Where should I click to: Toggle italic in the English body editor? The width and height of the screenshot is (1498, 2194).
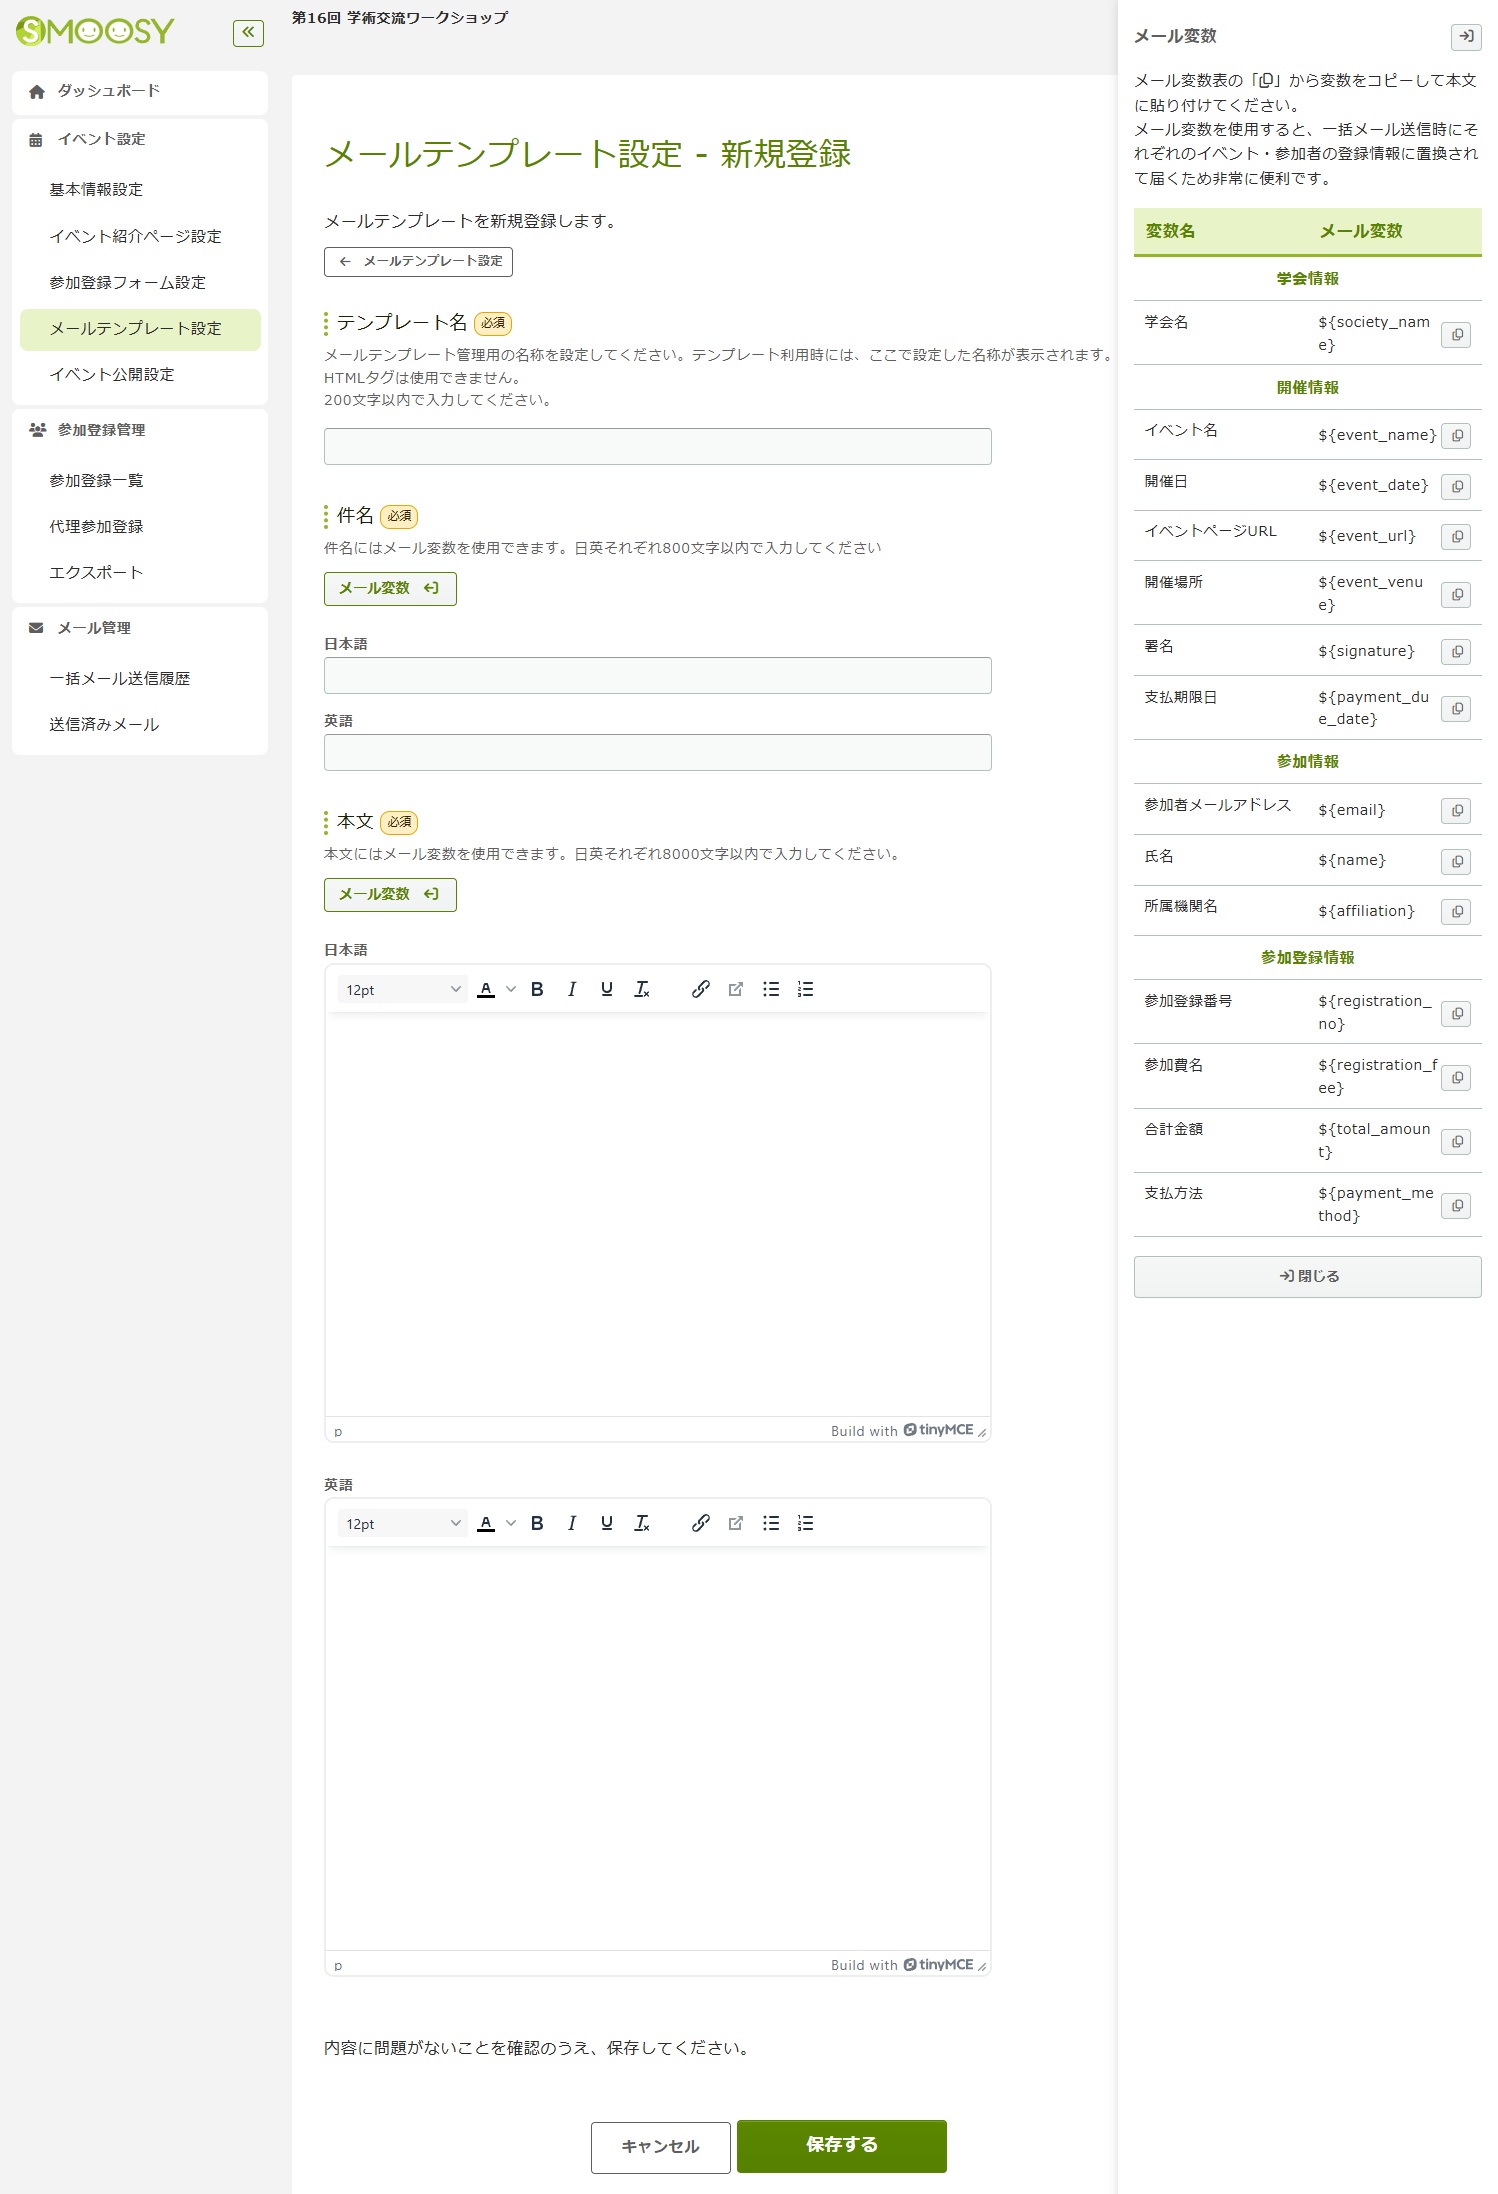(571, 1523)
